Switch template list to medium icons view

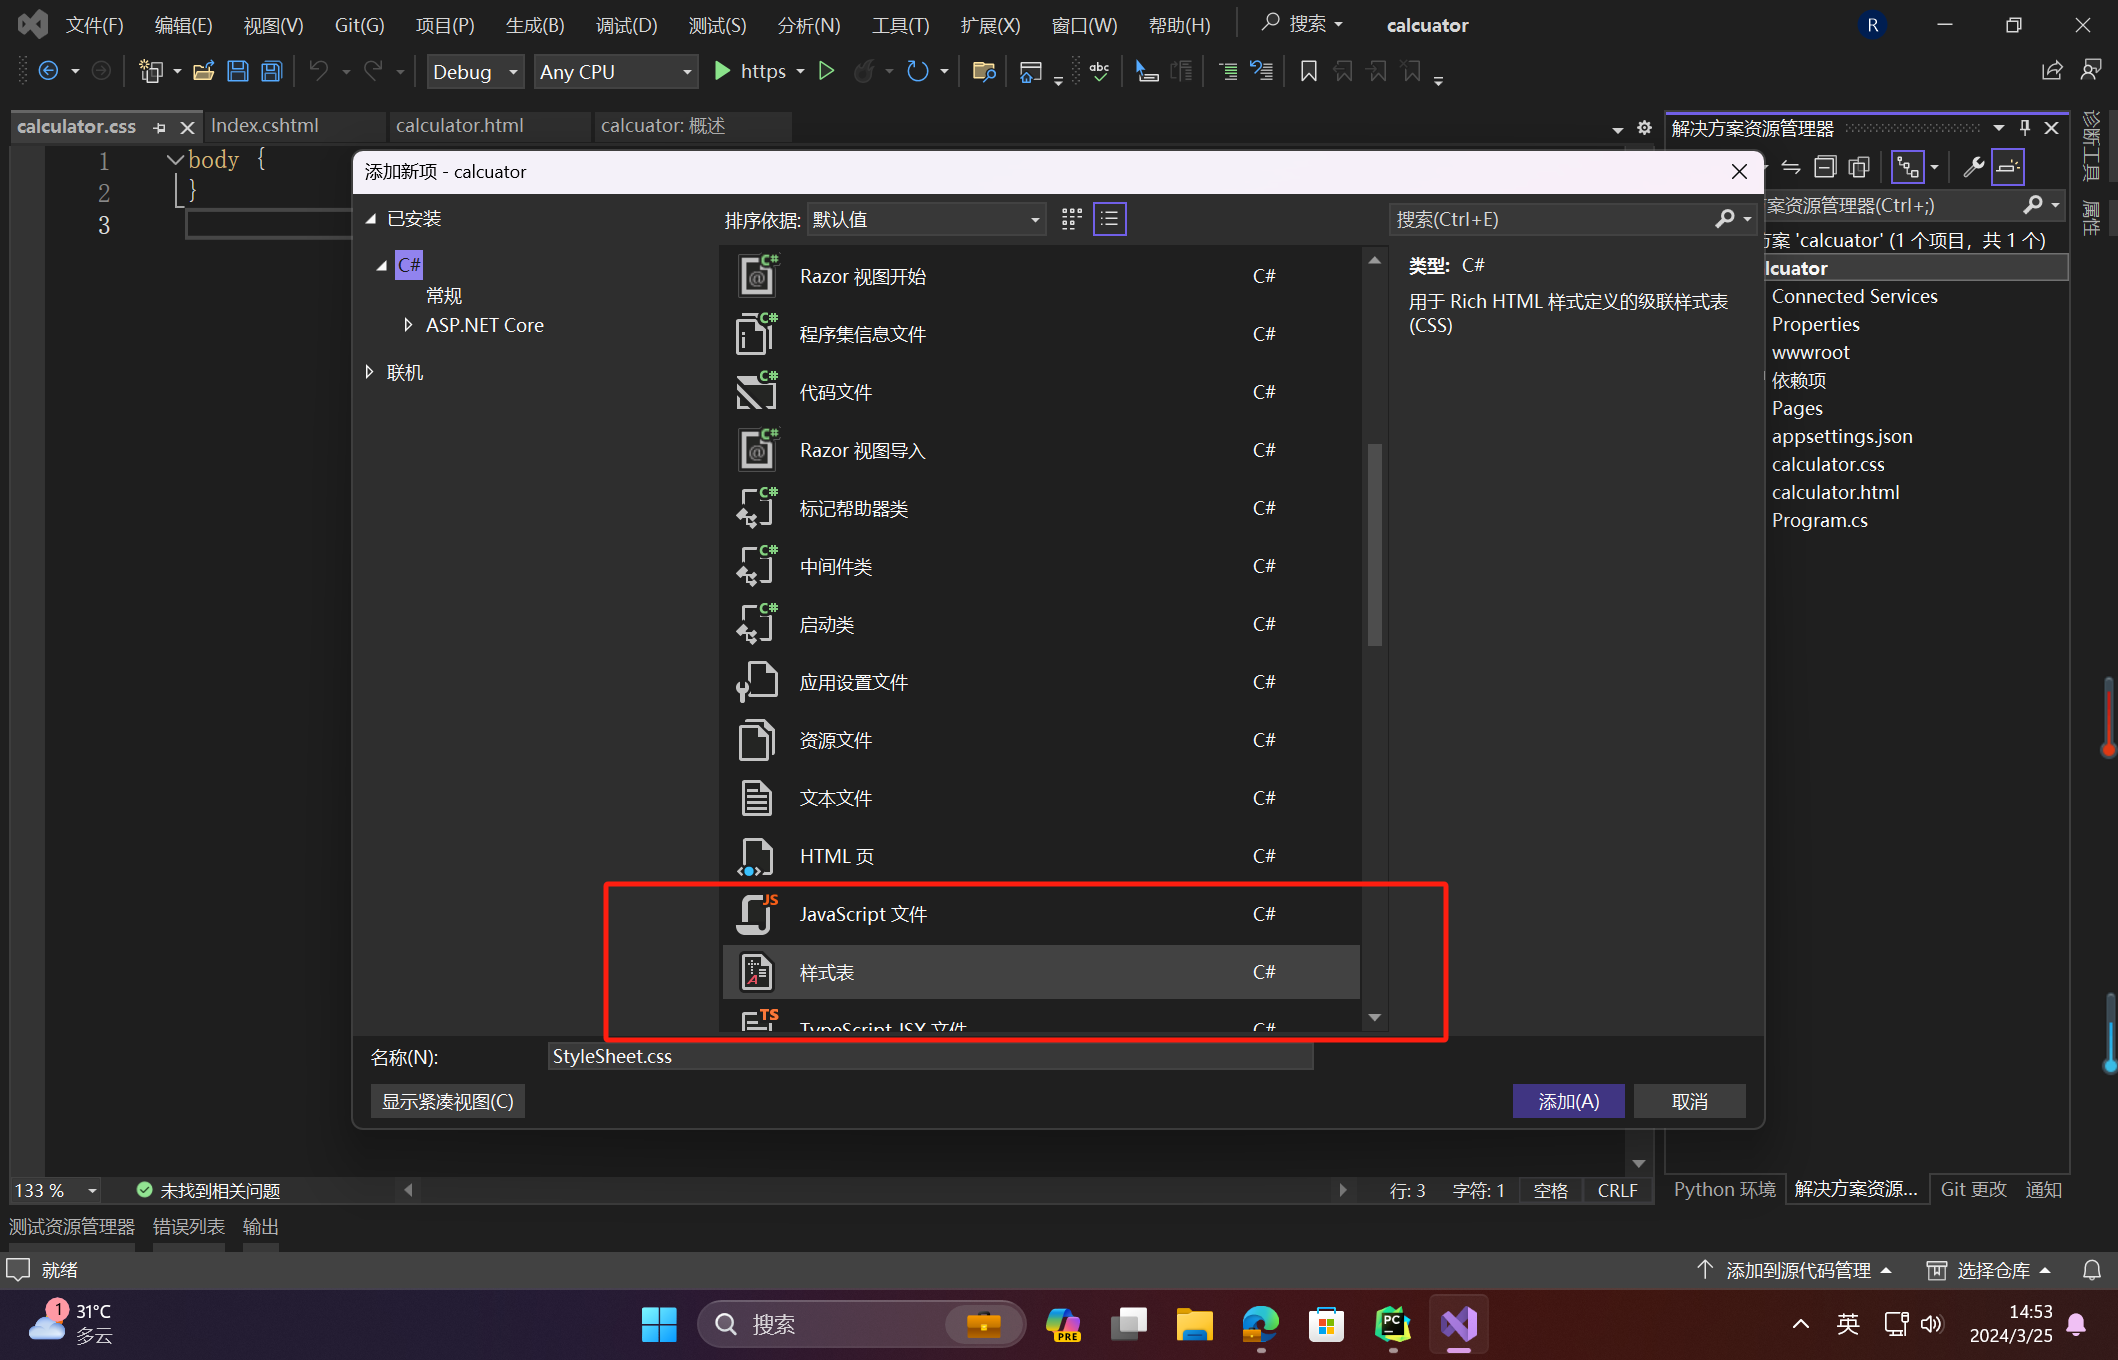pyautogui.click(x=1071, y=219)
